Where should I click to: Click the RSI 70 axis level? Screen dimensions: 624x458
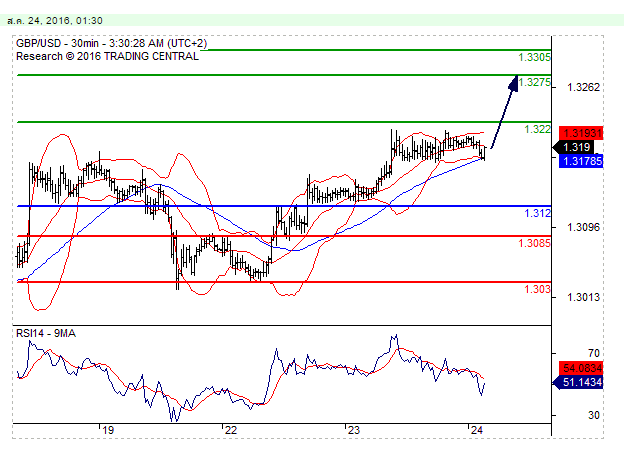(x=594, y=353)
